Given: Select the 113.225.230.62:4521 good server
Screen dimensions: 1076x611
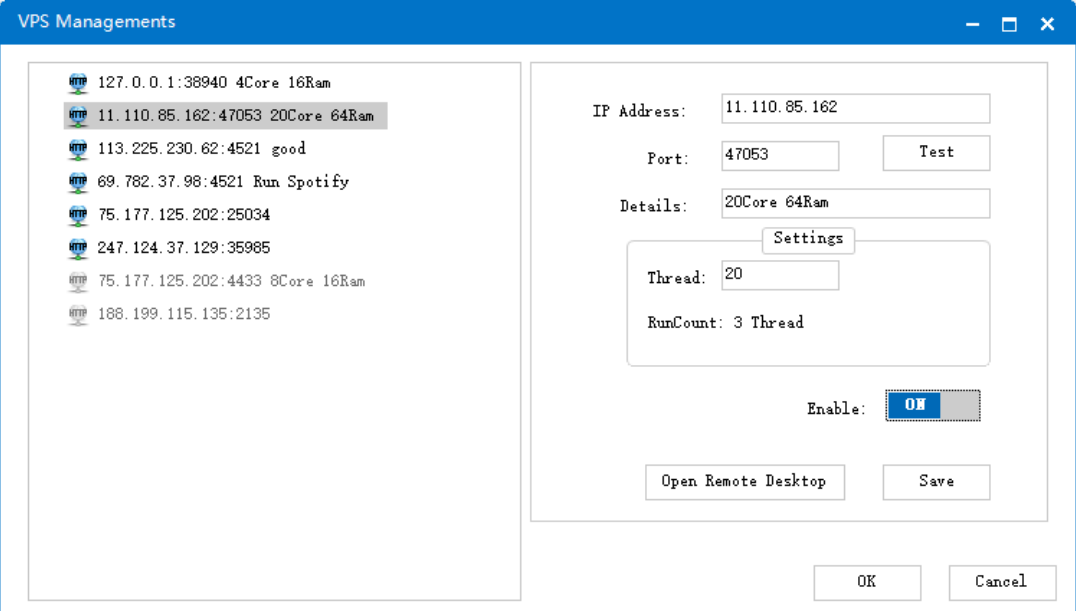Looking at the screenshot, I should (x=201, y=149).
